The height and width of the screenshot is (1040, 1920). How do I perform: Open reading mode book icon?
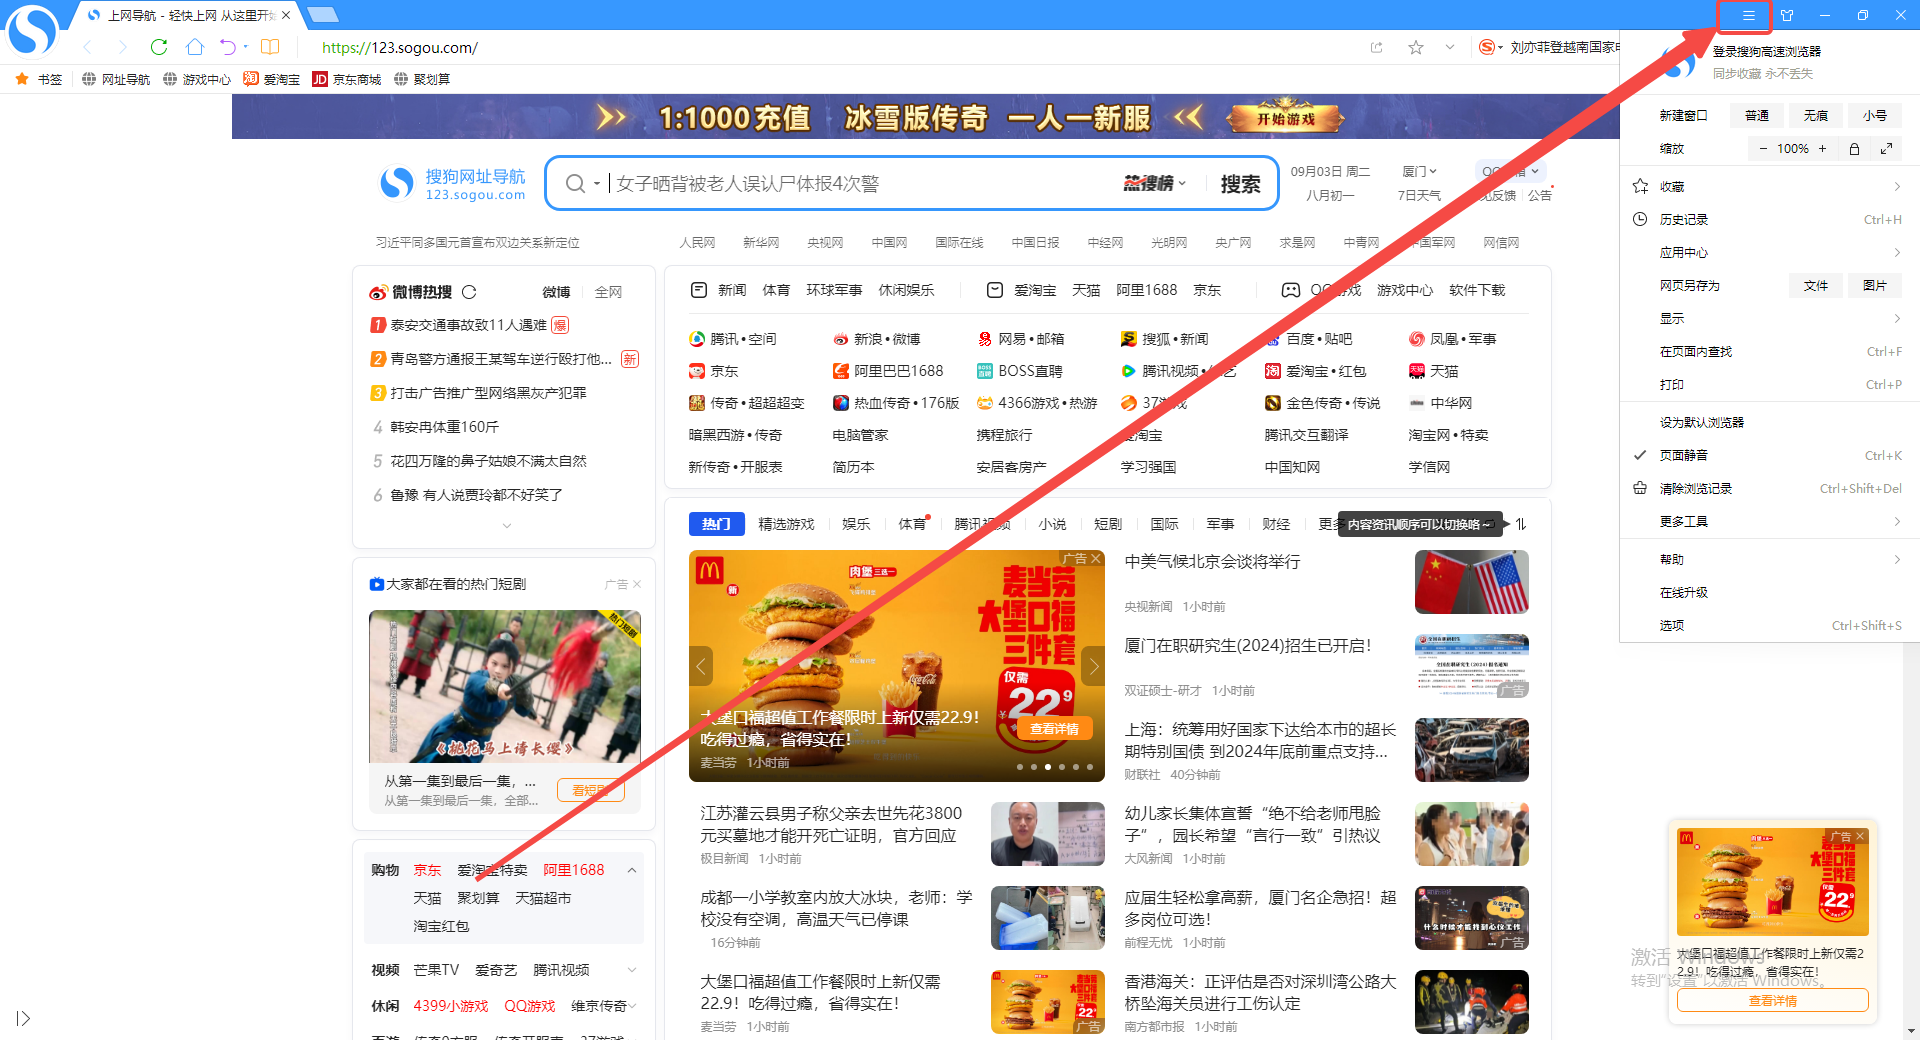270,47
